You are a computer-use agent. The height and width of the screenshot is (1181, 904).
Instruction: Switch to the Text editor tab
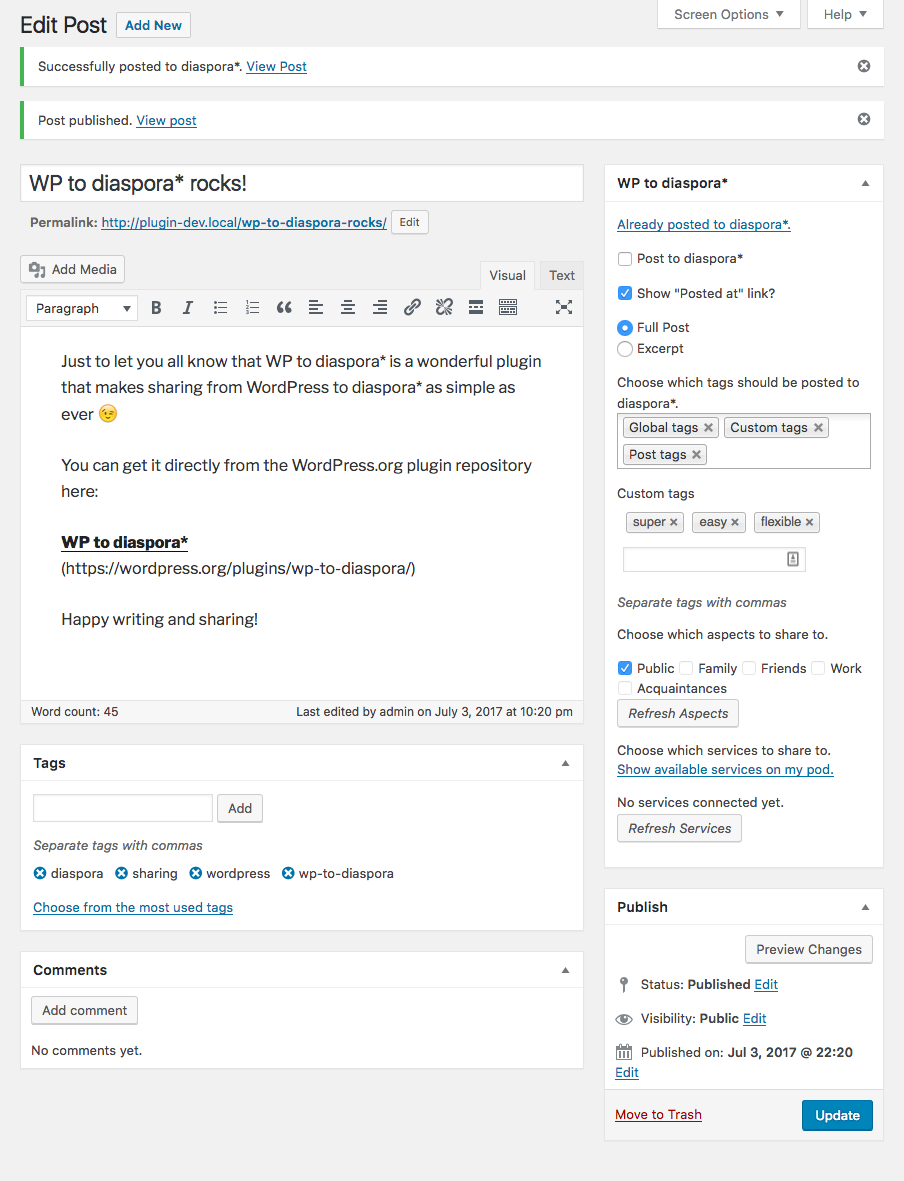point(562,276)
